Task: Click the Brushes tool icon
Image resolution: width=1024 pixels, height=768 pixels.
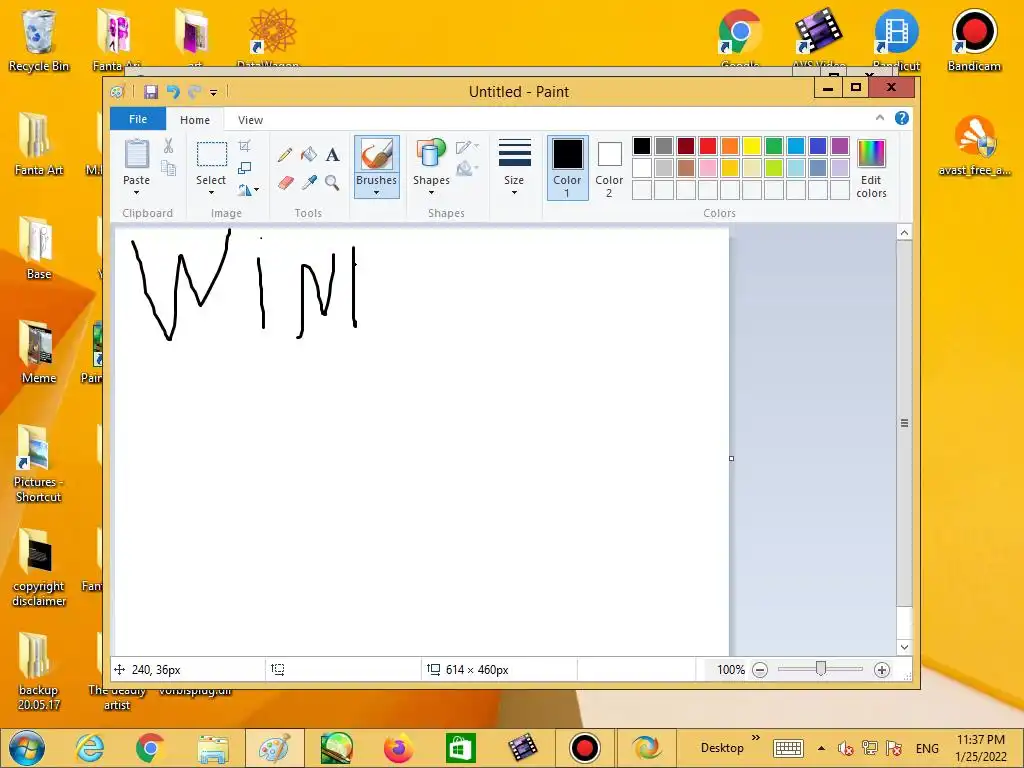Action: 377,155
